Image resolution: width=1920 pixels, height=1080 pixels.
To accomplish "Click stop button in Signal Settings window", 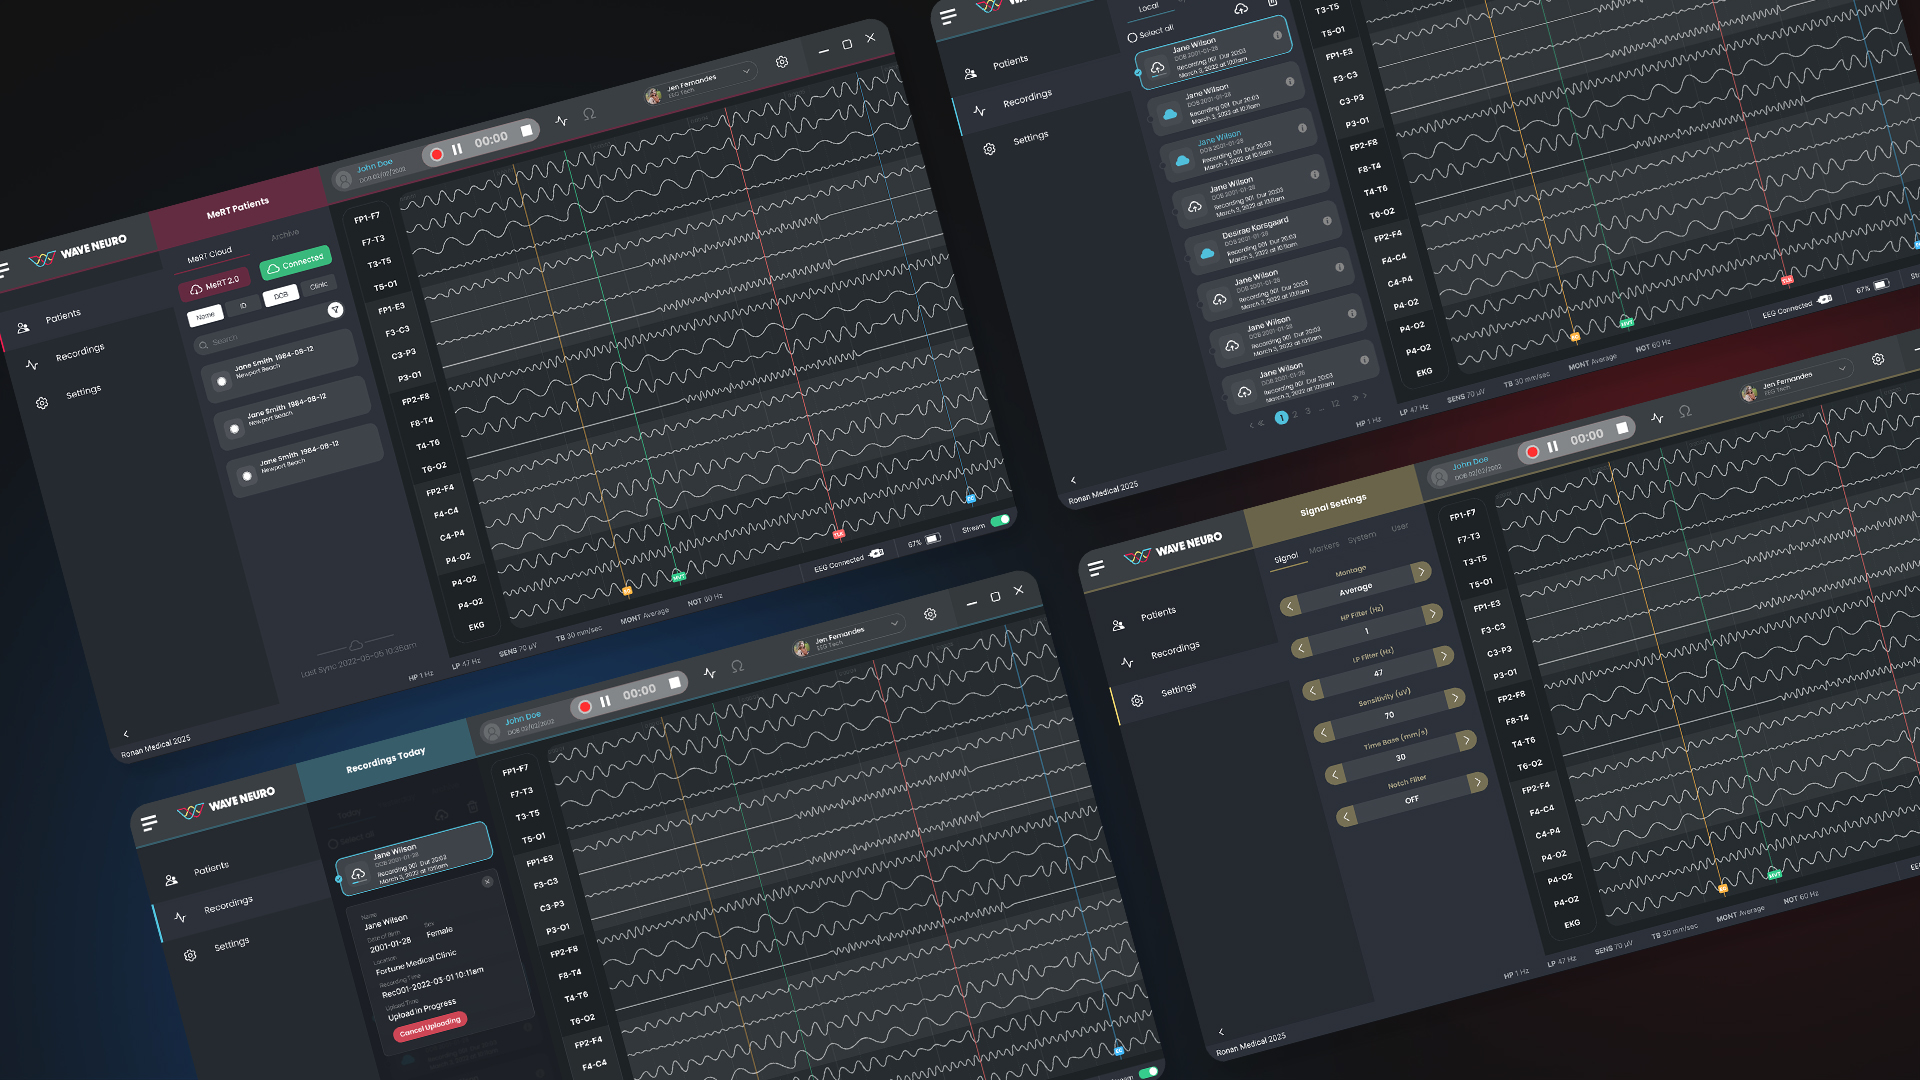I will click(1622, 428).
